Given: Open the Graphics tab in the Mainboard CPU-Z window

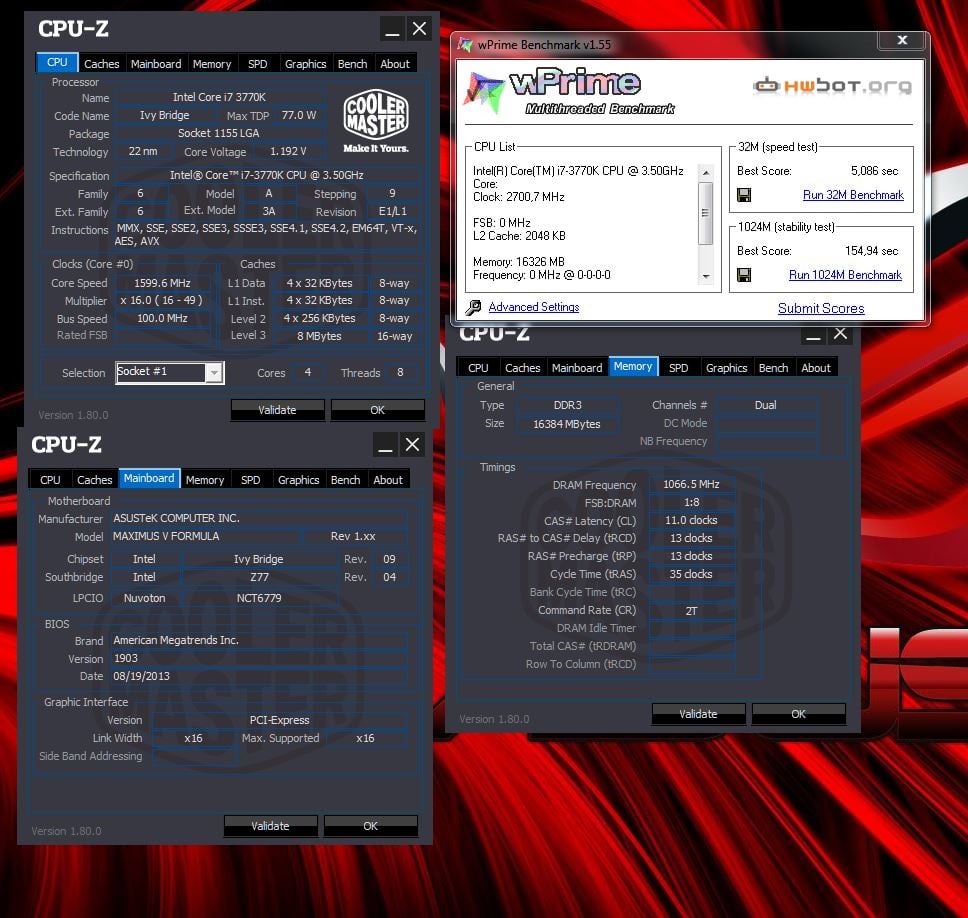Looking at the screenshot, I should pos(299,480).
